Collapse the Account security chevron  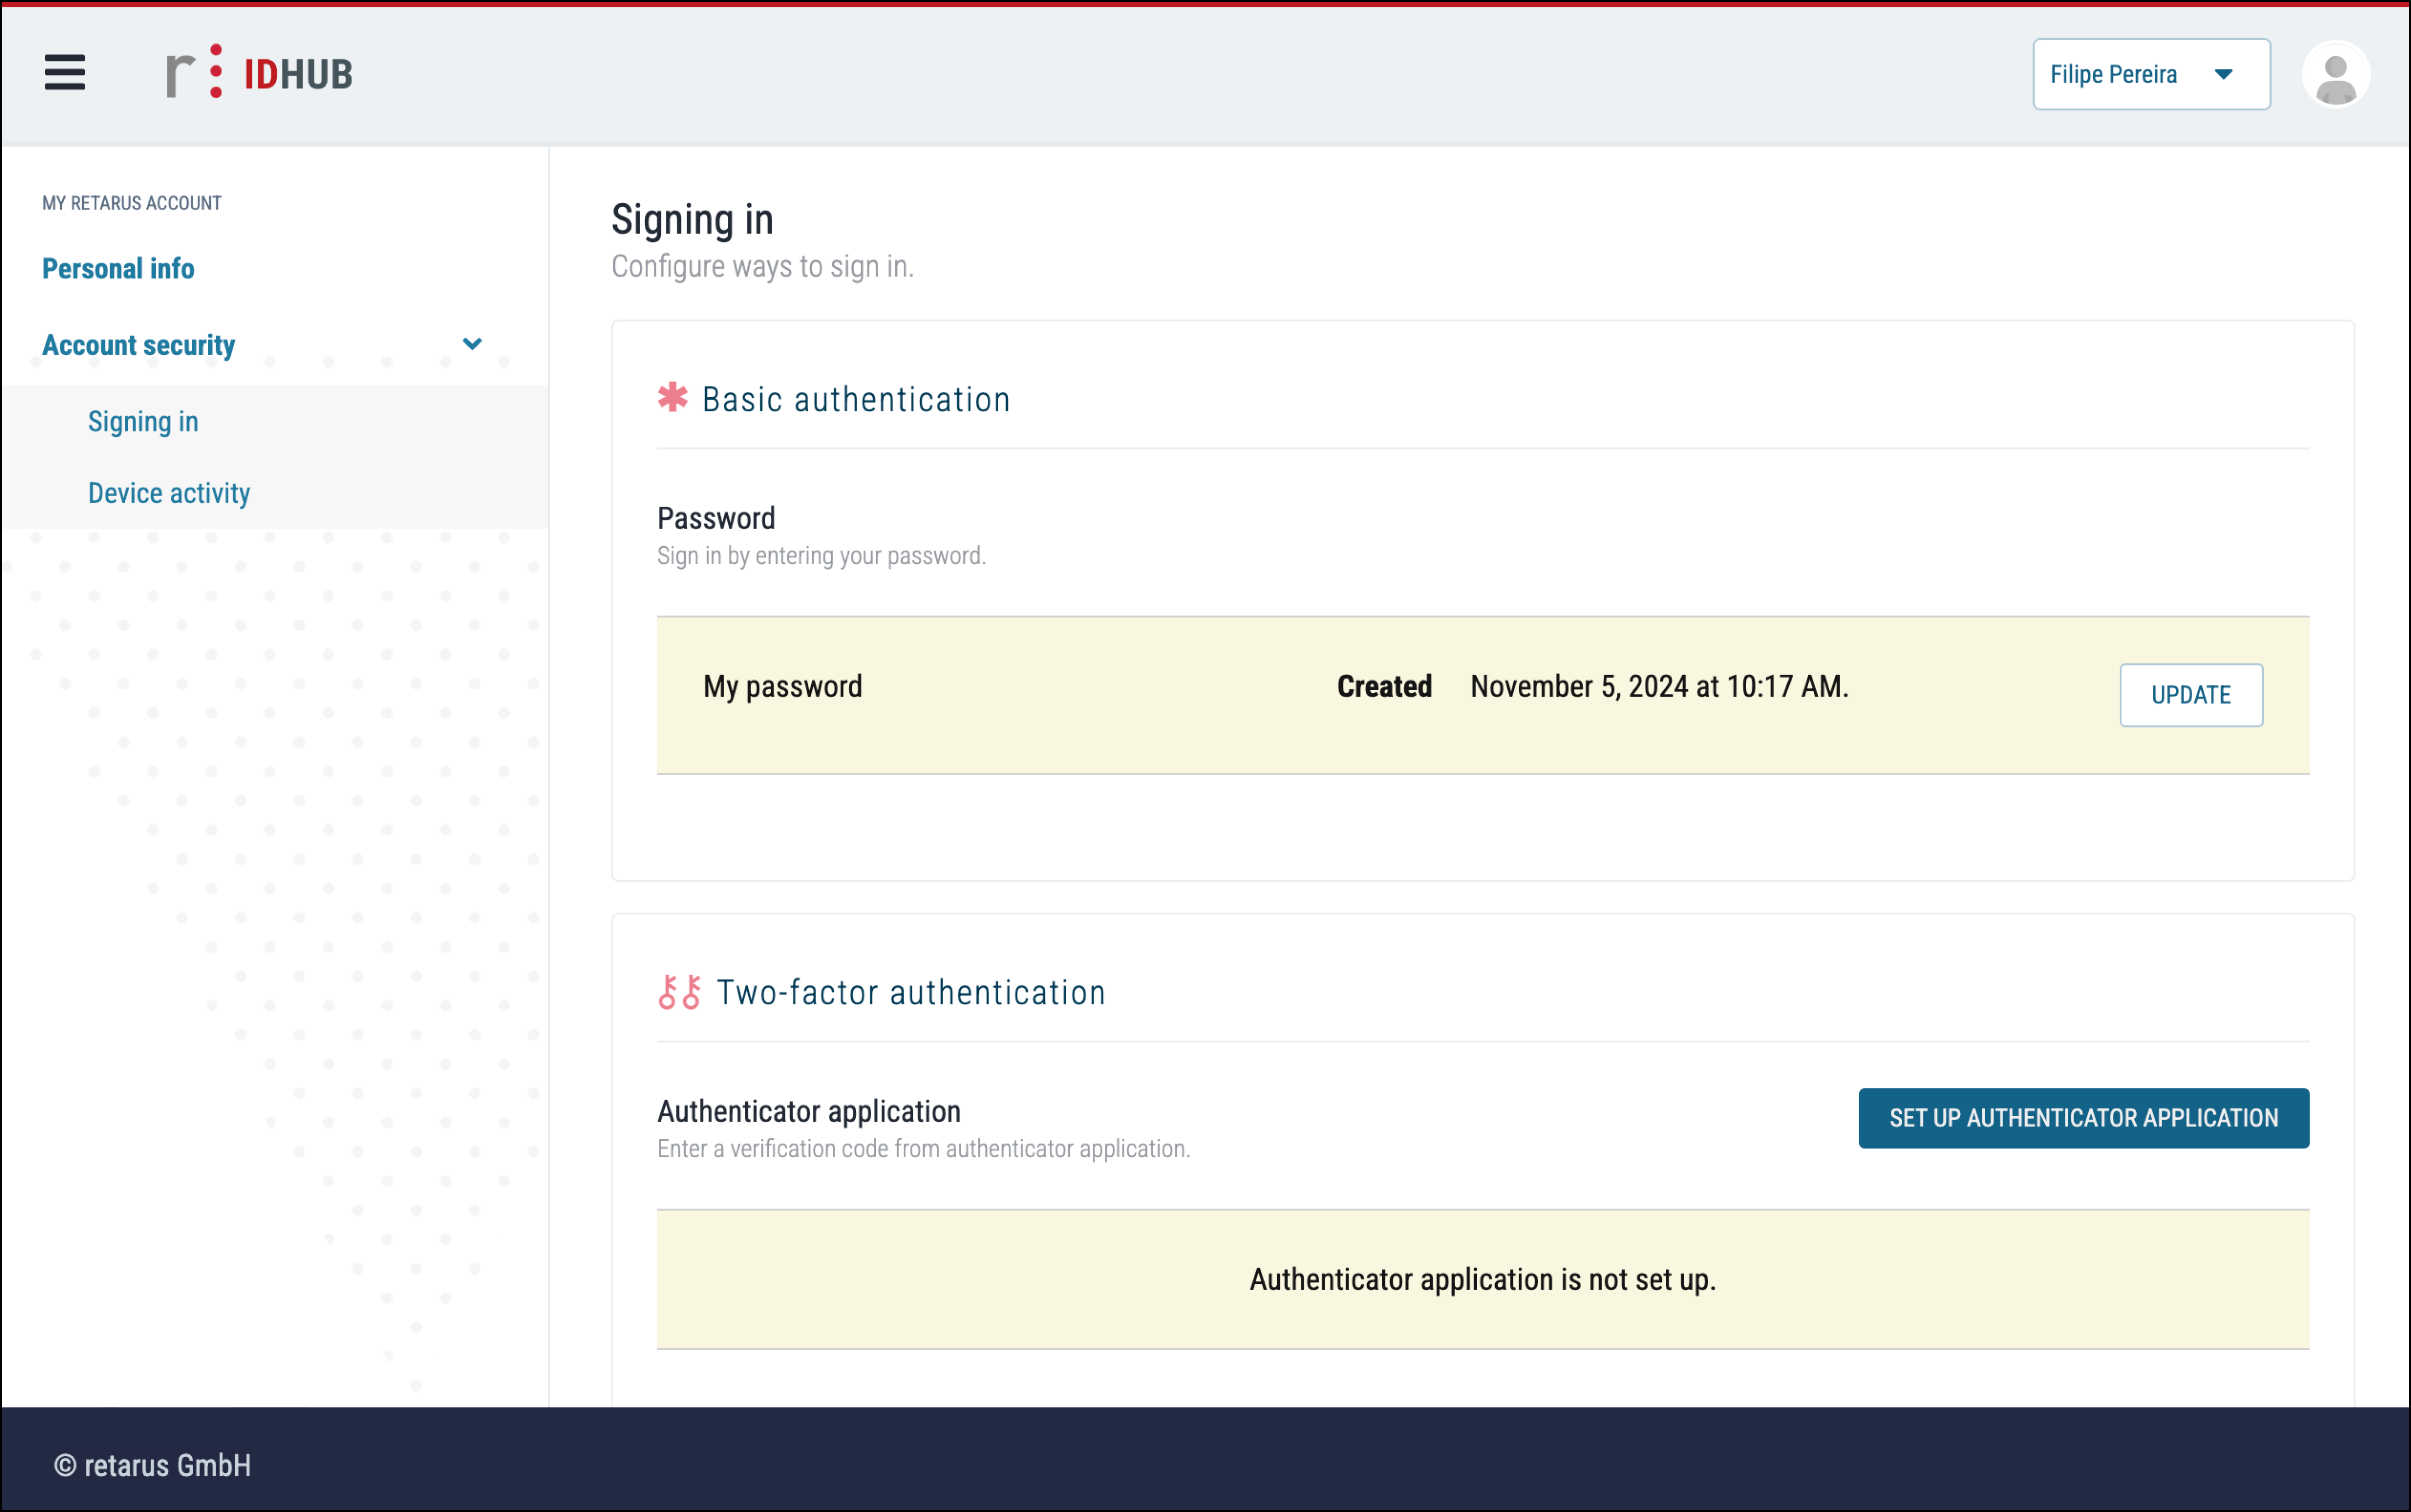click(x=472, y=344)
